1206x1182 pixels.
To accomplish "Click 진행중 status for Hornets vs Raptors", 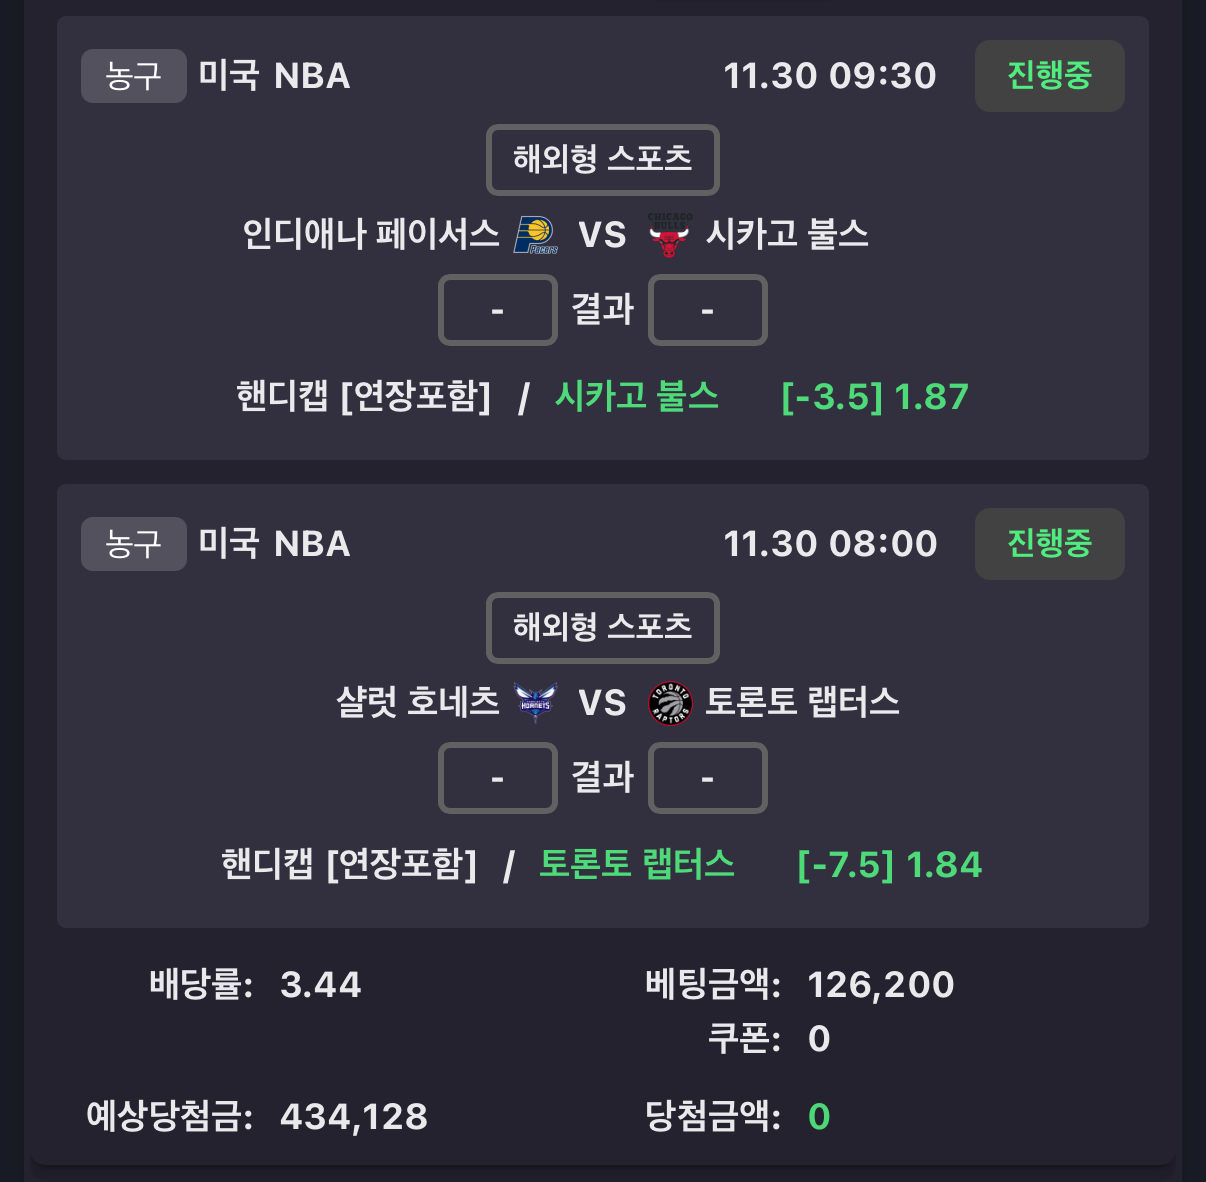I will 1049,544.
